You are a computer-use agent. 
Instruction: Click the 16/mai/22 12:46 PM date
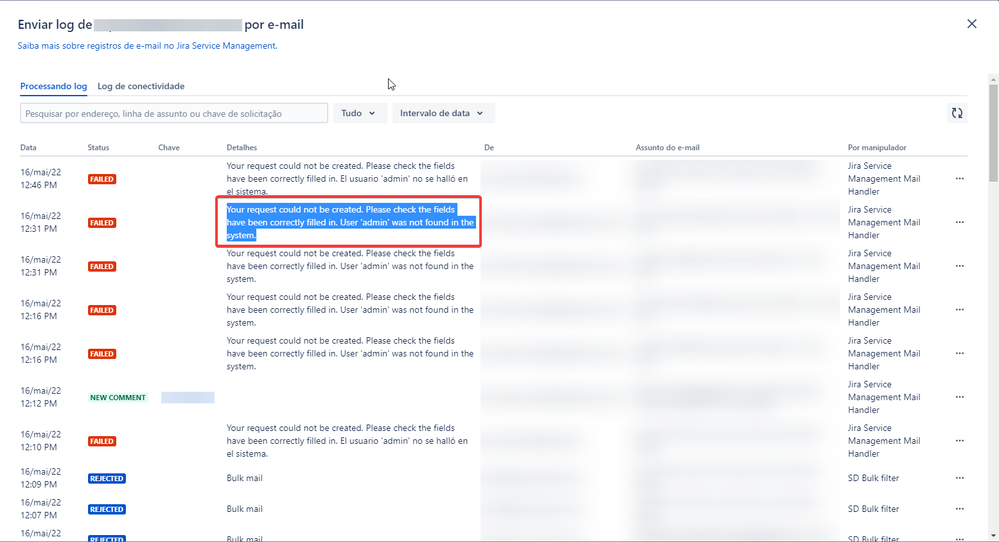tap(40, 179)
